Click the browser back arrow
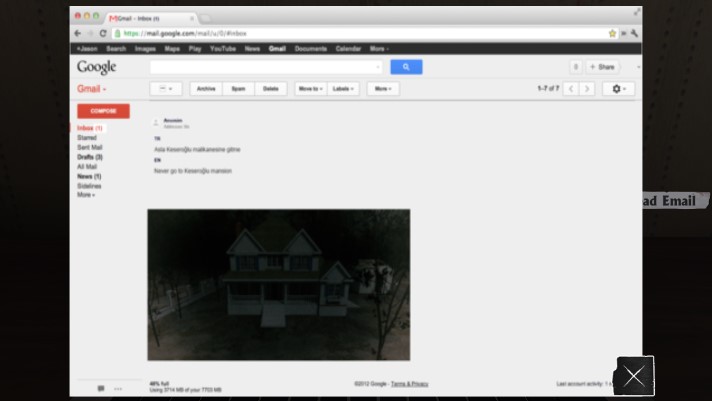The image size is (712, 401). pyautogui.click(x=78, y=33)
